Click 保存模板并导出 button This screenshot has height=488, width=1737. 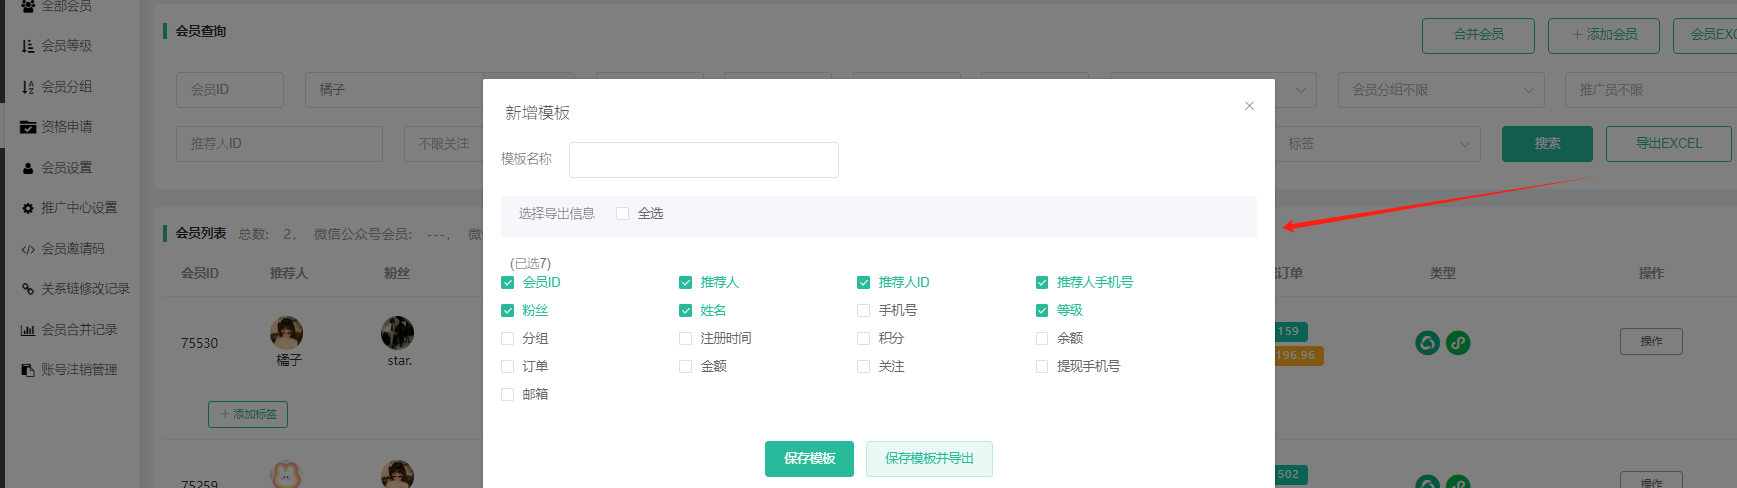[x=929, y=459]
